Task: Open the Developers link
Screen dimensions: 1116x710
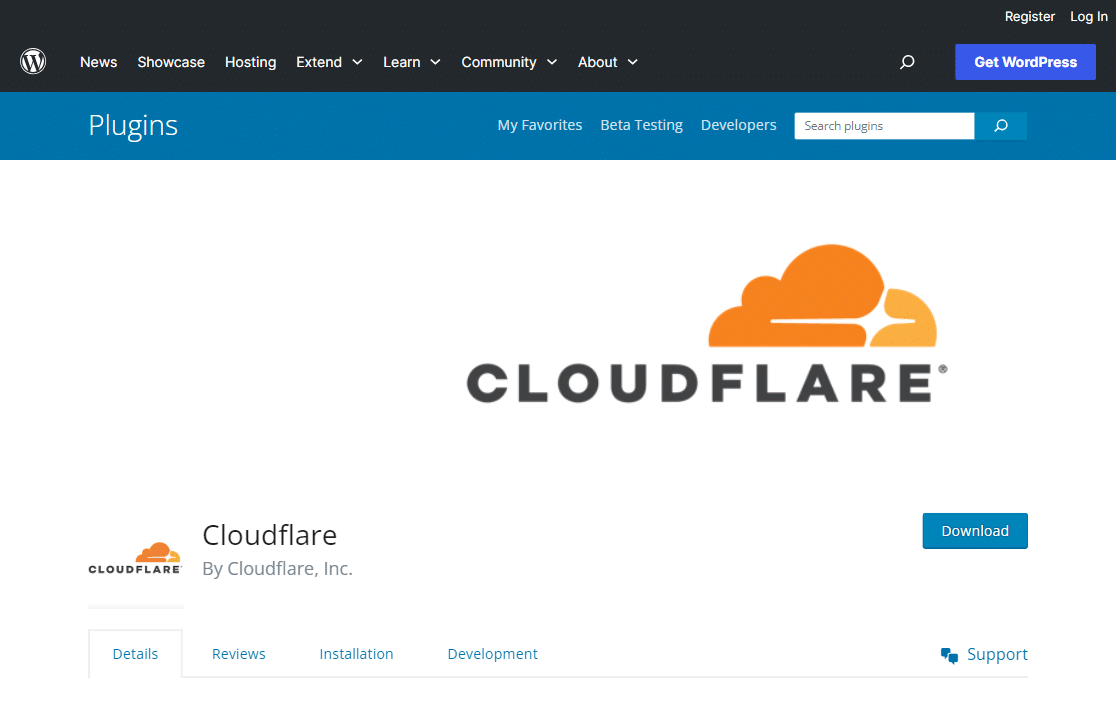Action: (738, 125)
